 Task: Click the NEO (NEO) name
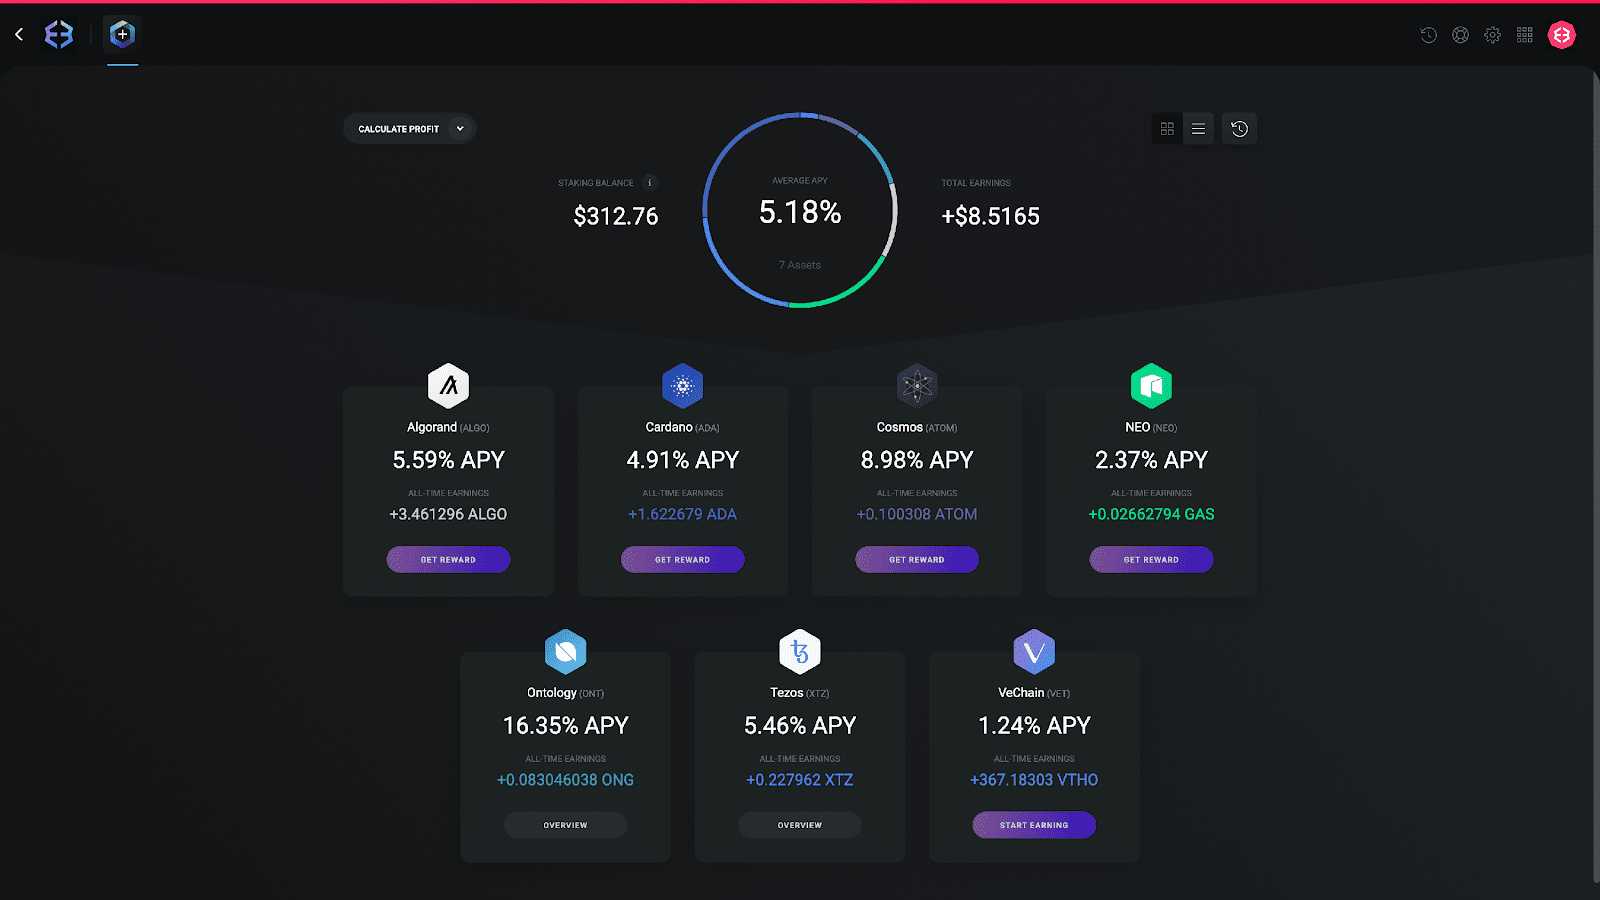[x=1151, y=427]
